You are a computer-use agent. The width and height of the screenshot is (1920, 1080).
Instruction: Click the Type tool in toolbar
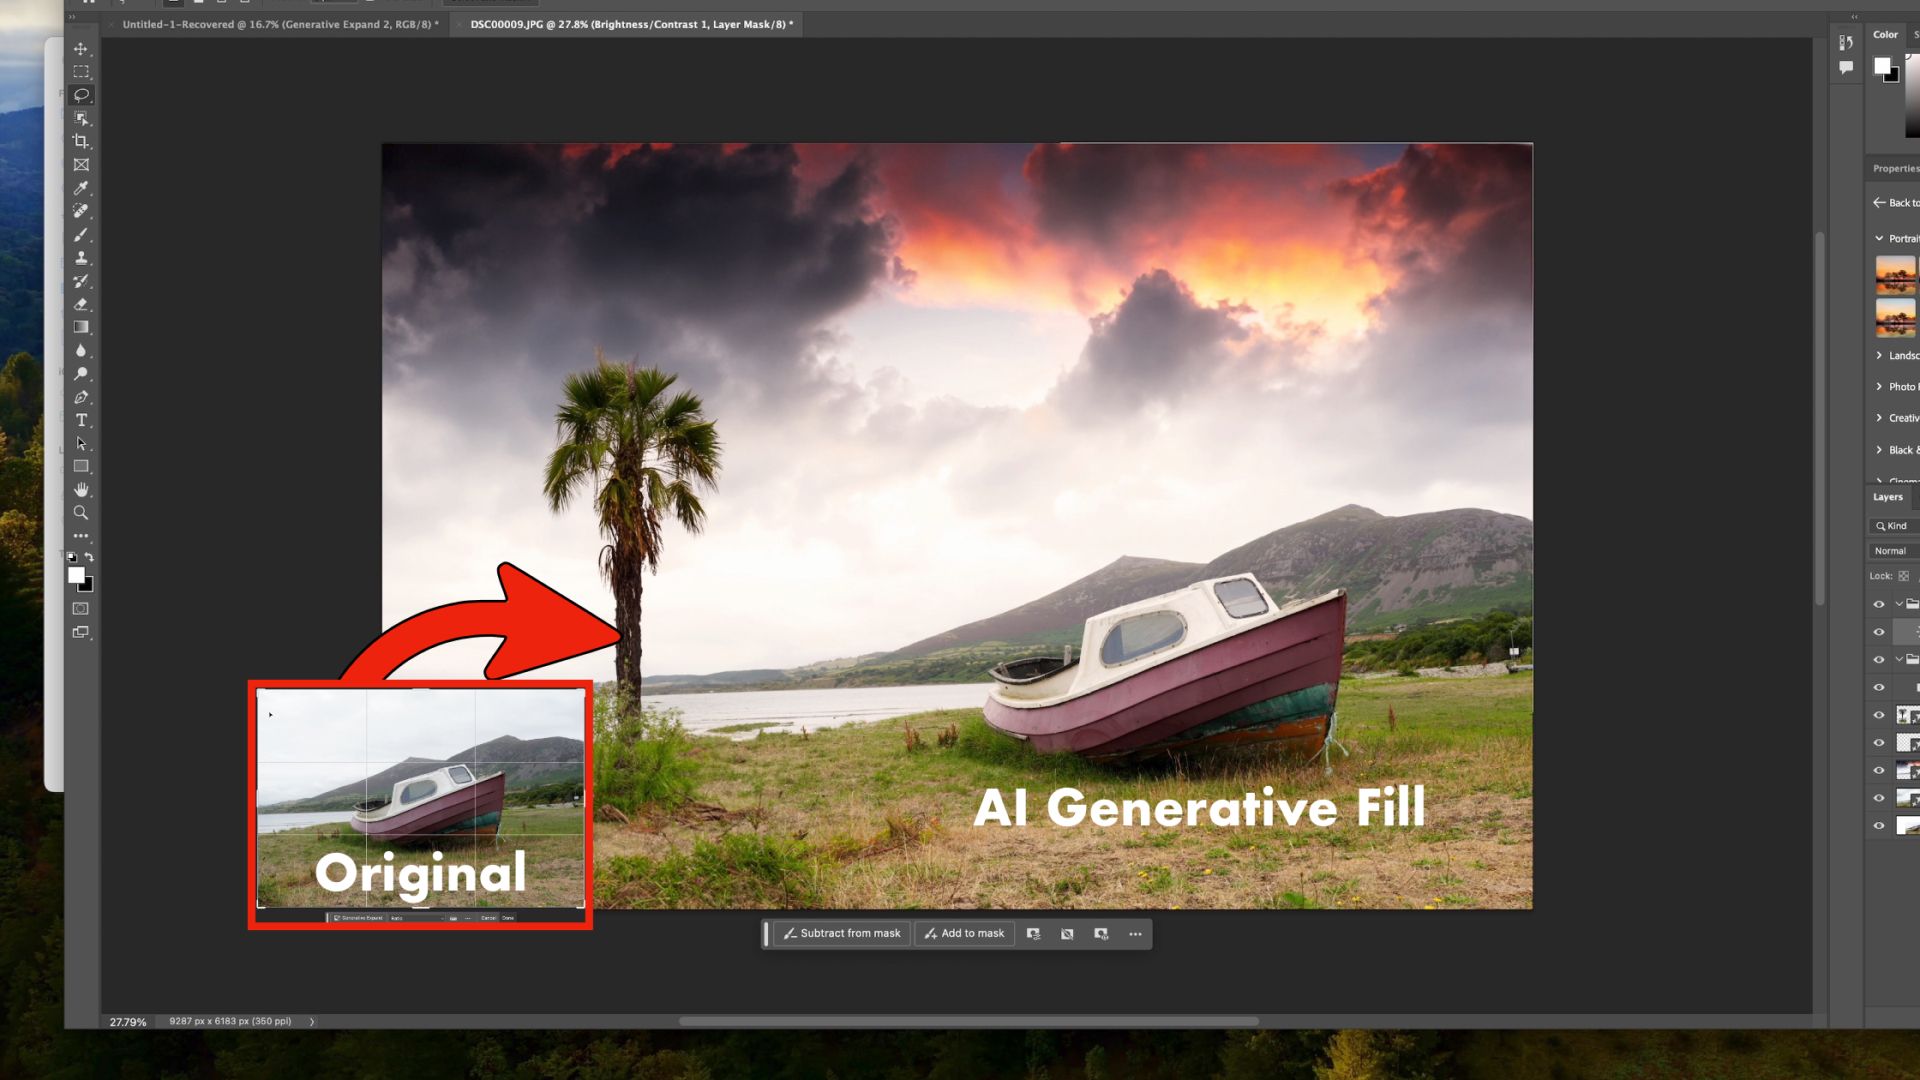(x=80, y=419)
